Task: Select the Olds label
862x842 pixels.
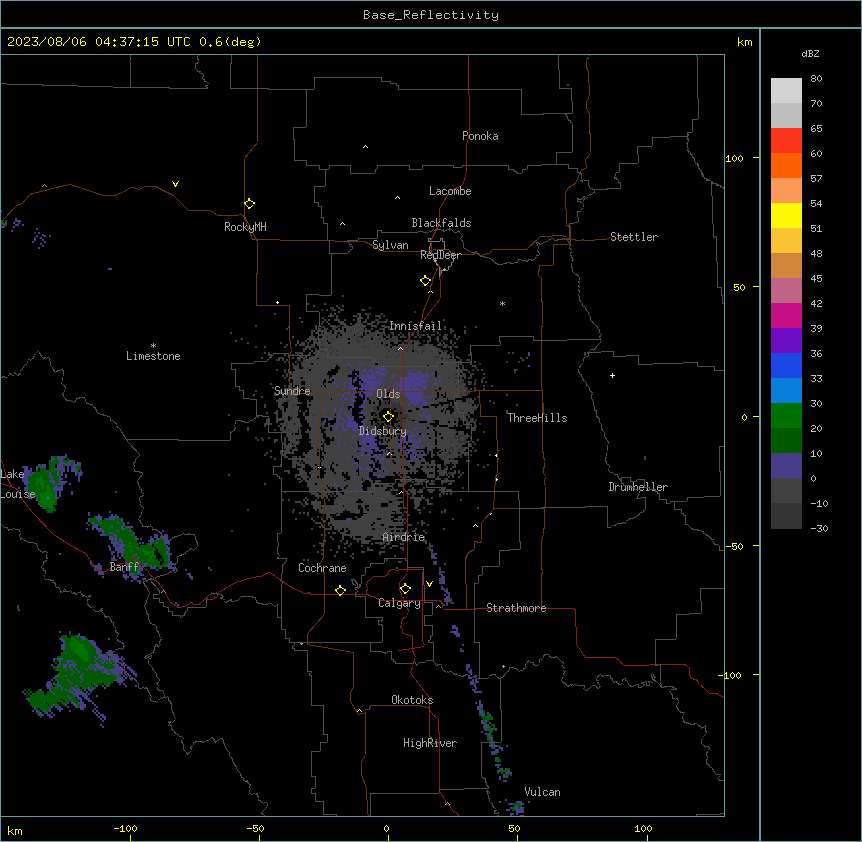Action: pyautogui.click(x=388, y=394)
